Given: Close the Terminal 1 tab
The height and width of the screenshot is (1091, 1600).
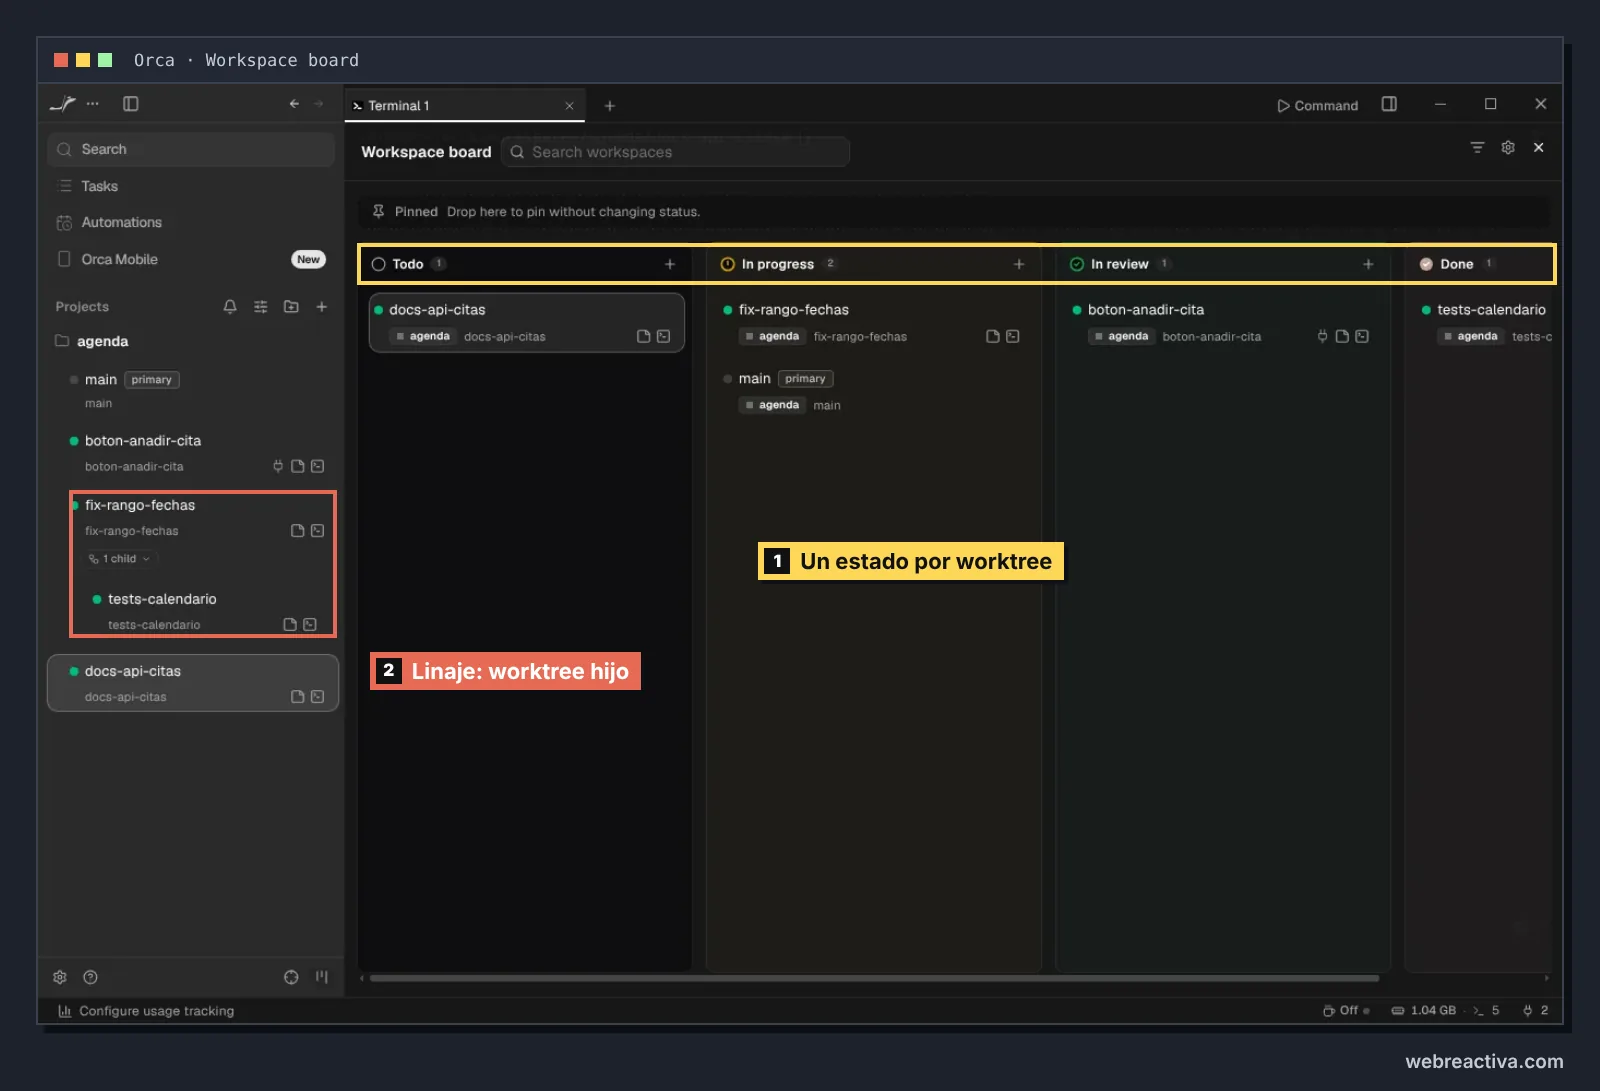Looking at the screenshot, I should pos(570,106).
